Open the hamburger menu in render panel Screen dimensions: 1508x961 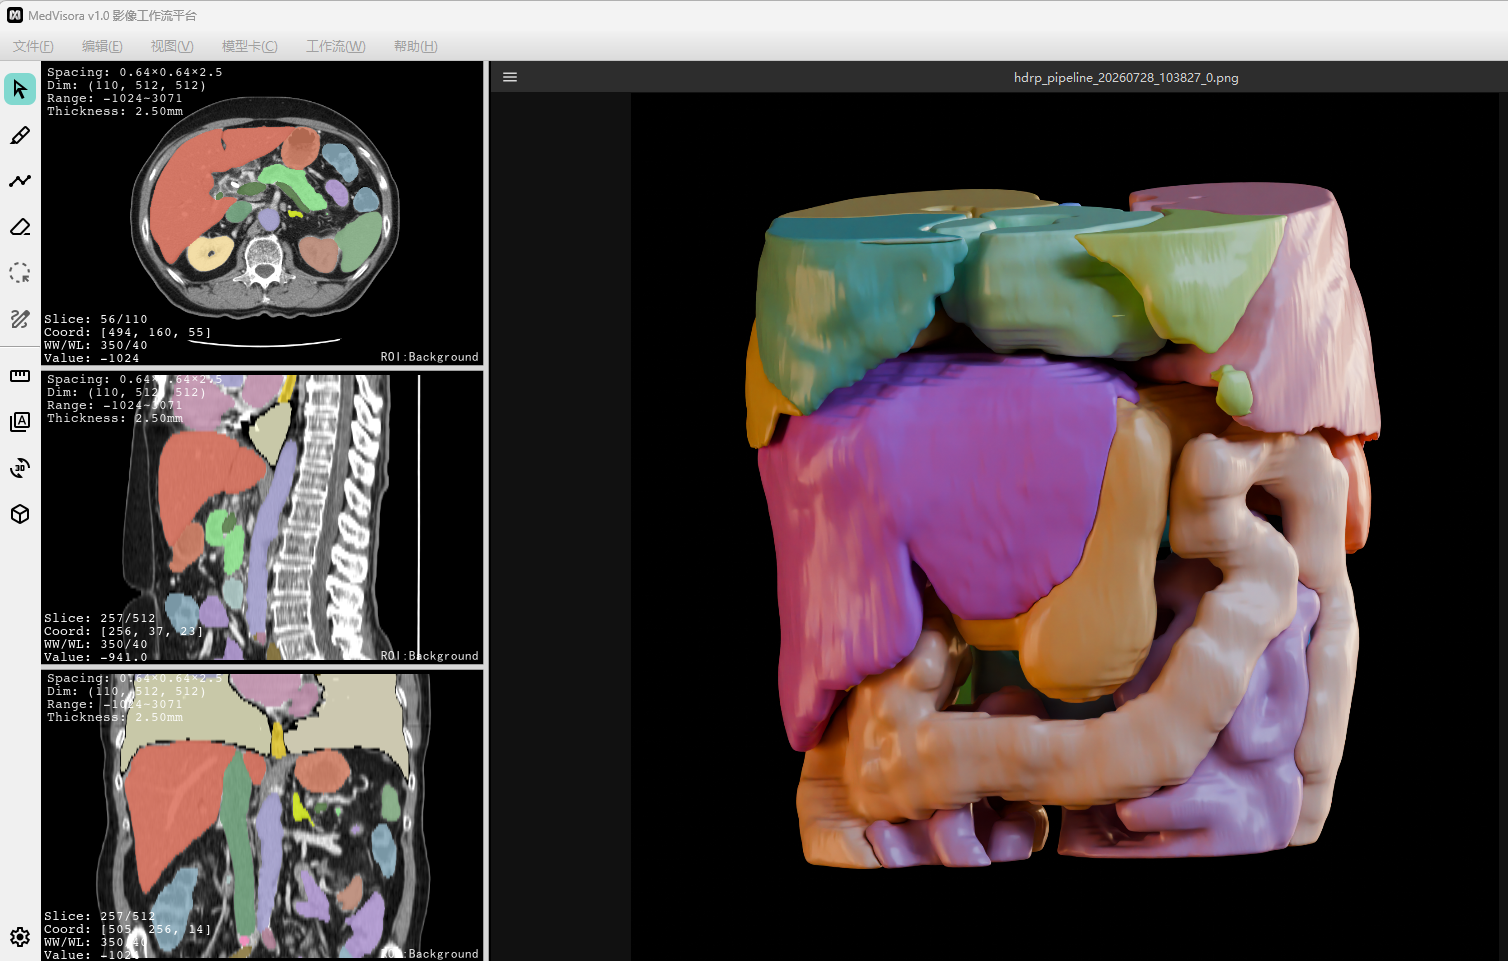[x=510, y=77]
